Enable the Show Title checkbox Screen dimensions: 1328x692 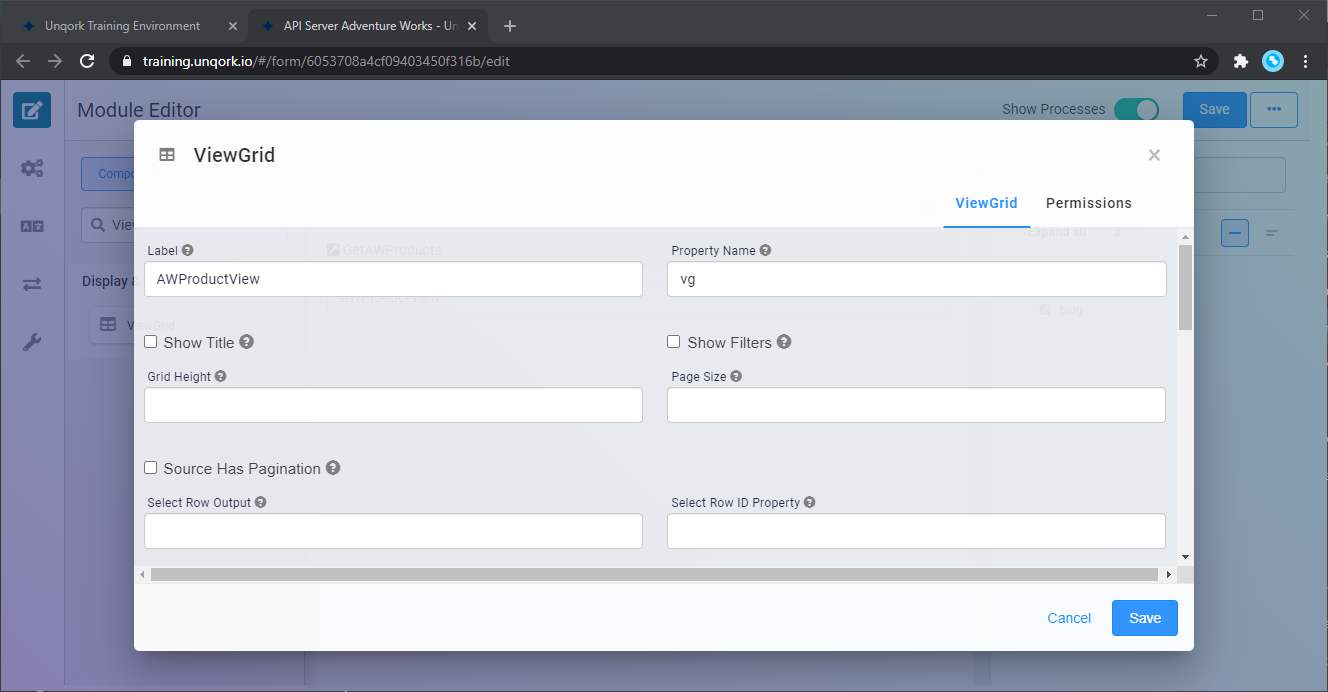(151, 342)
